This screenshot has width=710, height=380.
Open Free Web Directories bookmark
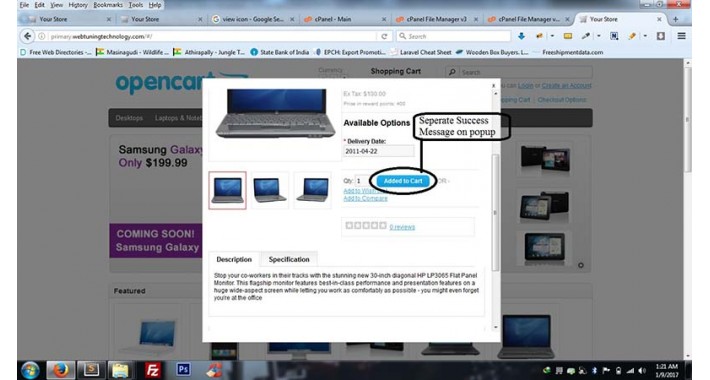point(56,52)
